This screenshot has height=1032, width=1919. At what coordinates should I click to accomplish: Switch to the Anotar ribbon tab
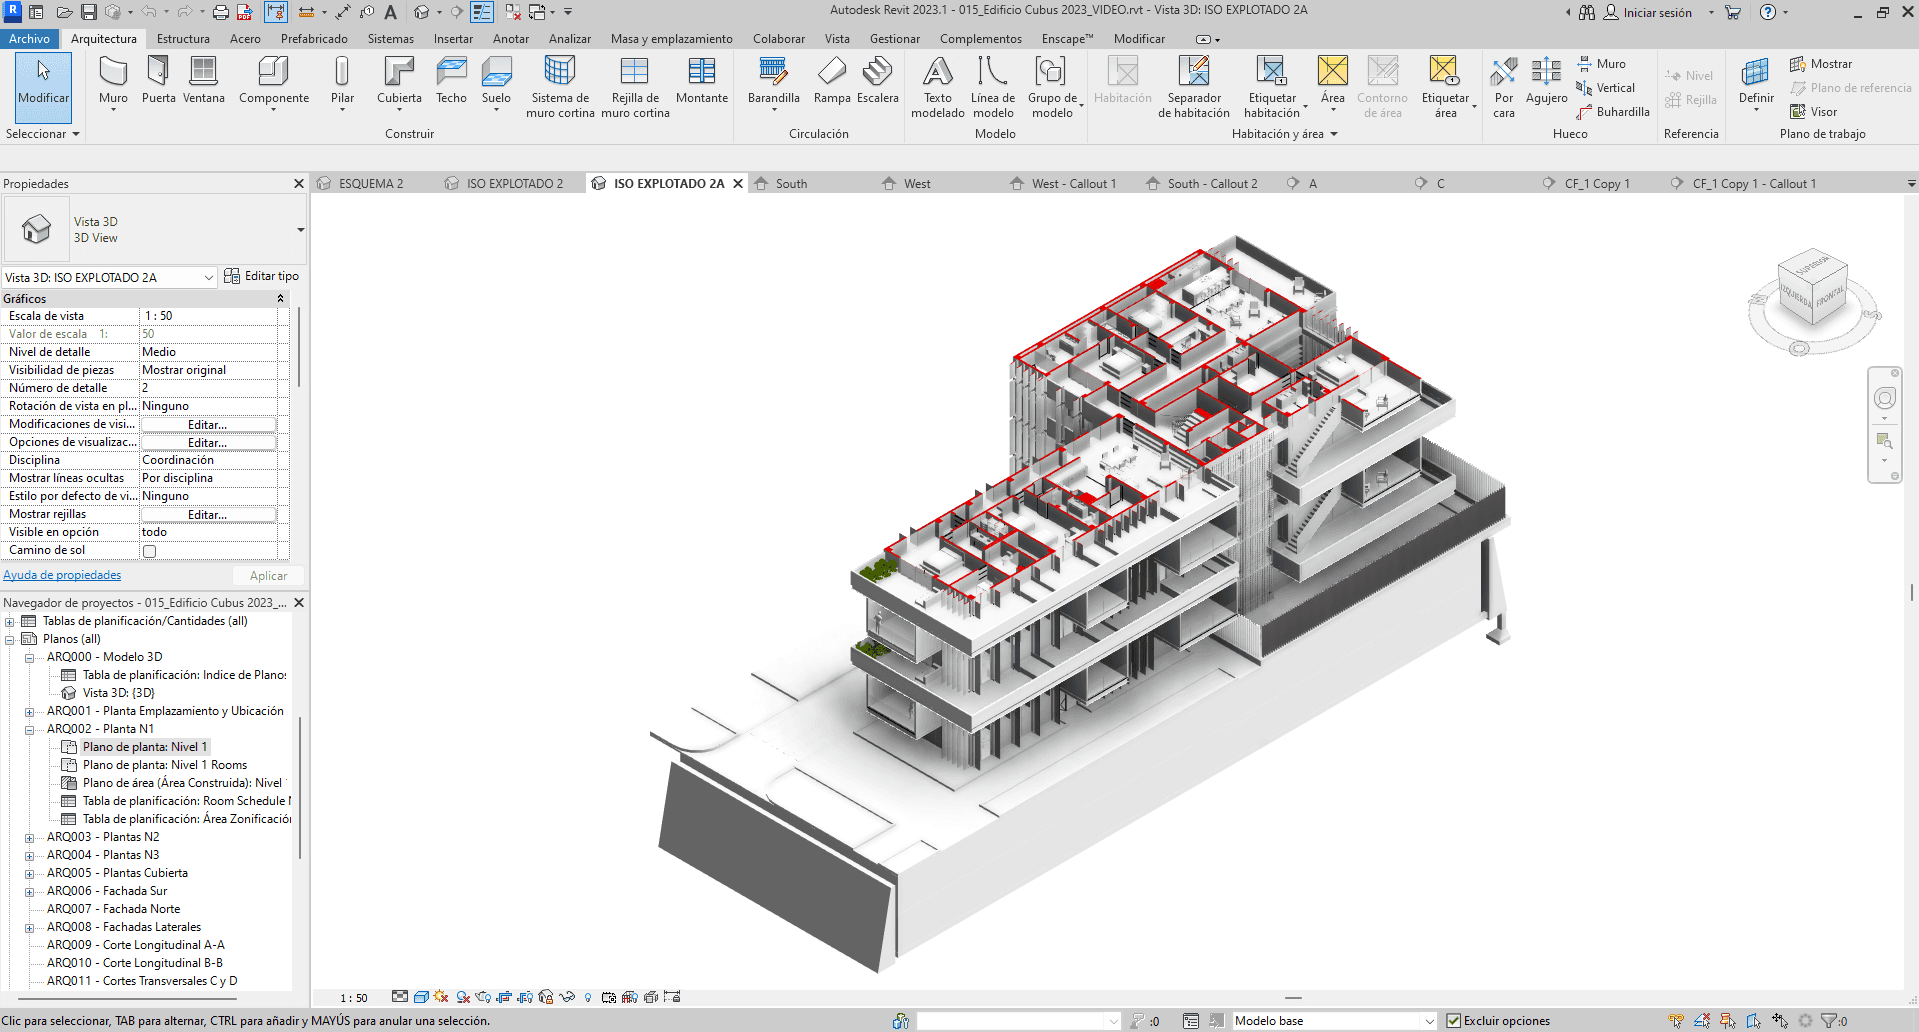pos(511,39)
